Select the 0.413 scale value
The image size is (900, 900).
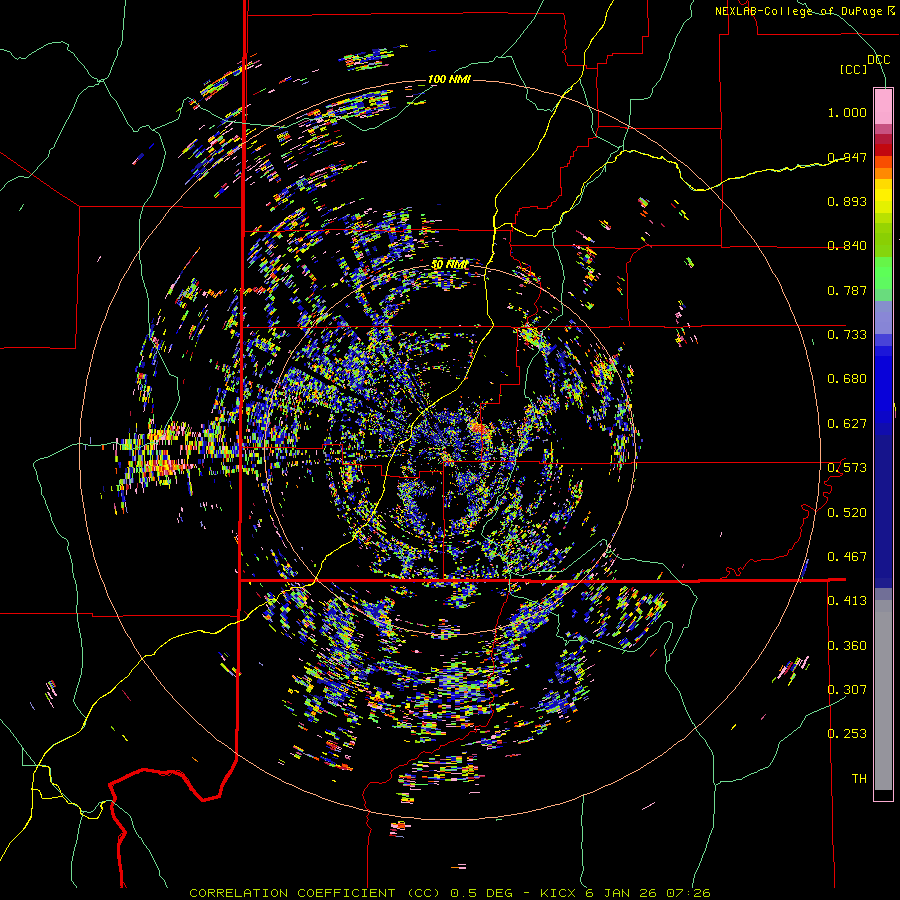847,601
